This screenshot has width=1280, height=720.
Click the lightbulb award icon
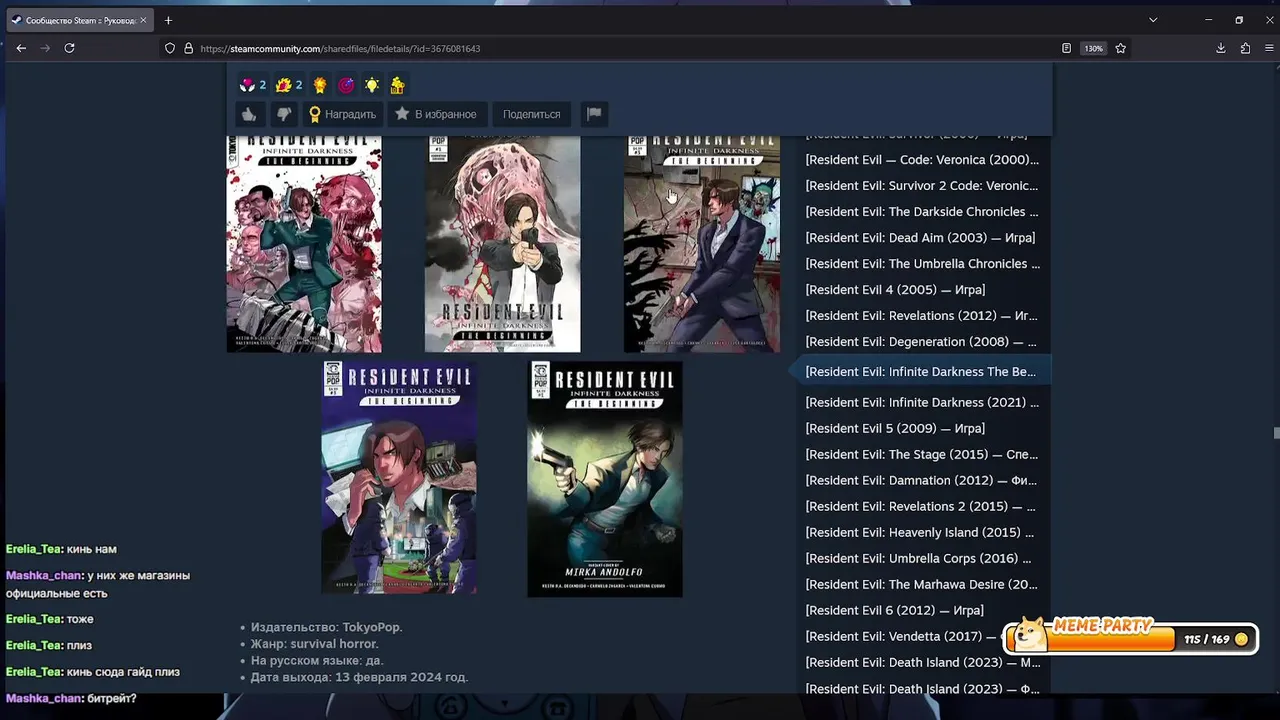(x=372, y=85)
